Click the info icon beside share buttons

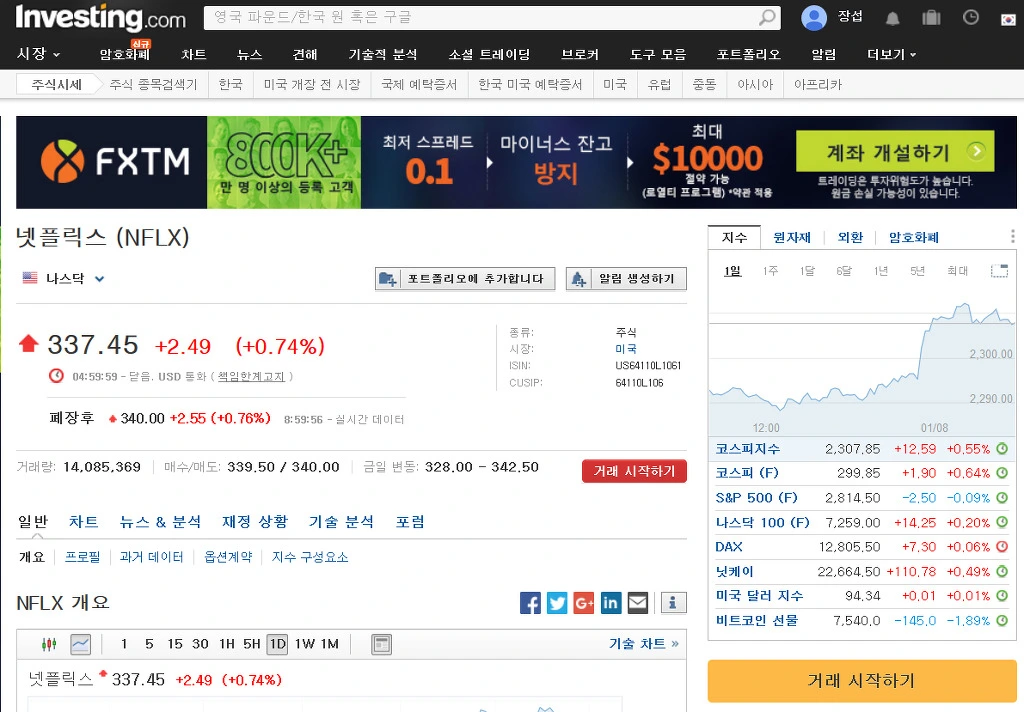(x=673, y=603)
